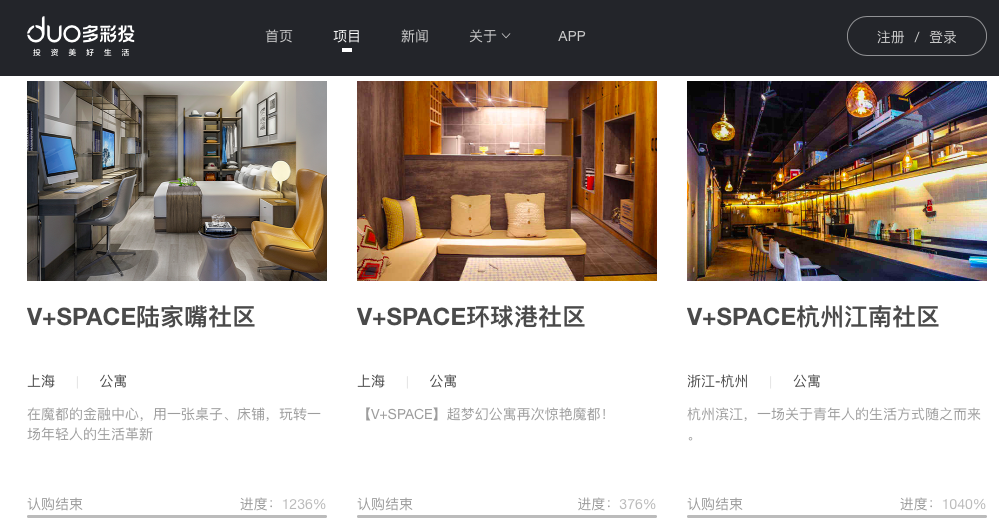Click the 1040% progress bar
Image resolution: width=999 pixels, height=530 pixels.
click(x=837, y=516)
